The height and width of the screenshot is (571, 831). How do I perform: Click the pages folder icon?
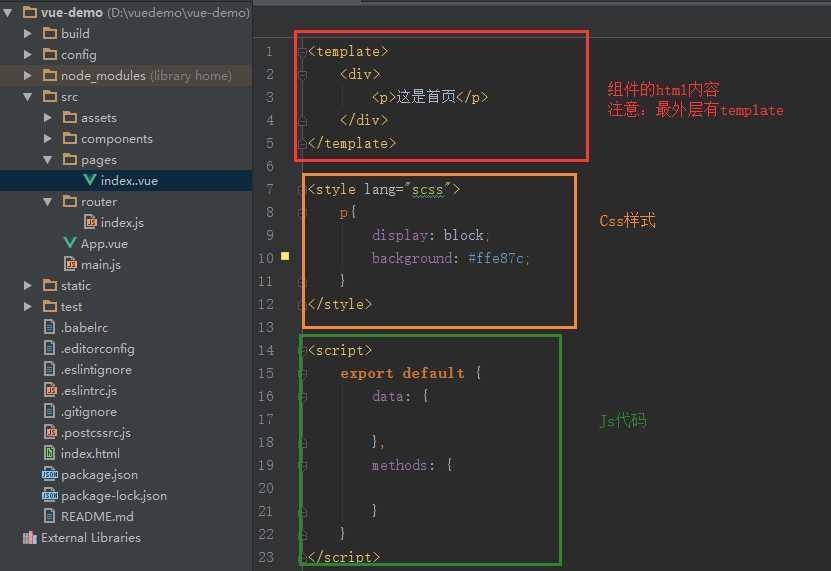pyautogui.click(x=70, y=159)
